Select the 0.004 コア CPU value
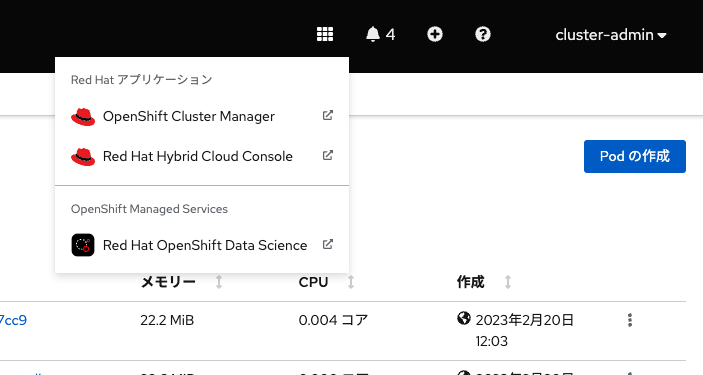 tap(333, 320)
